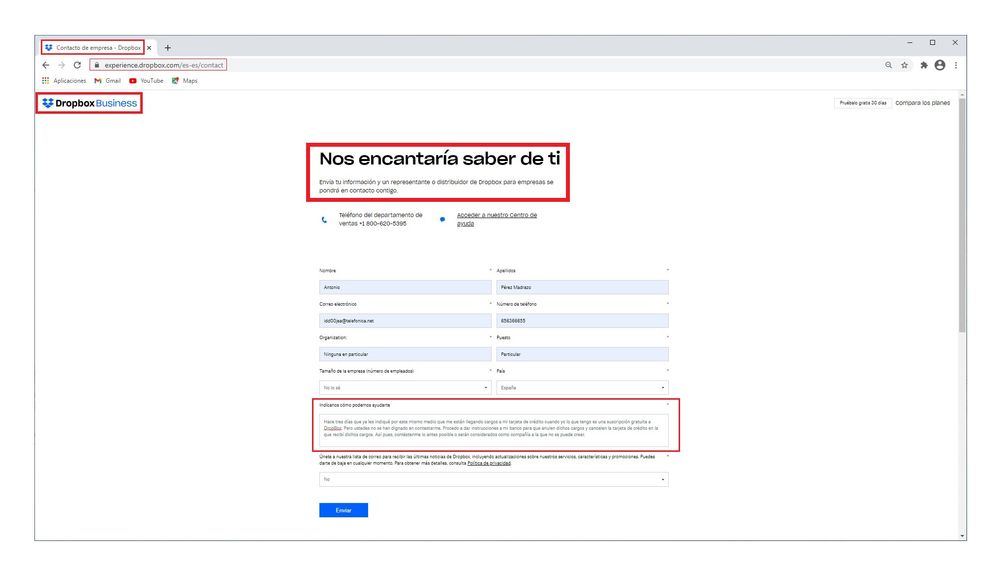999x573 pixels.
Task: Click the heading Nos encantaría saber de ti
Action: click(x=440, y=159)
